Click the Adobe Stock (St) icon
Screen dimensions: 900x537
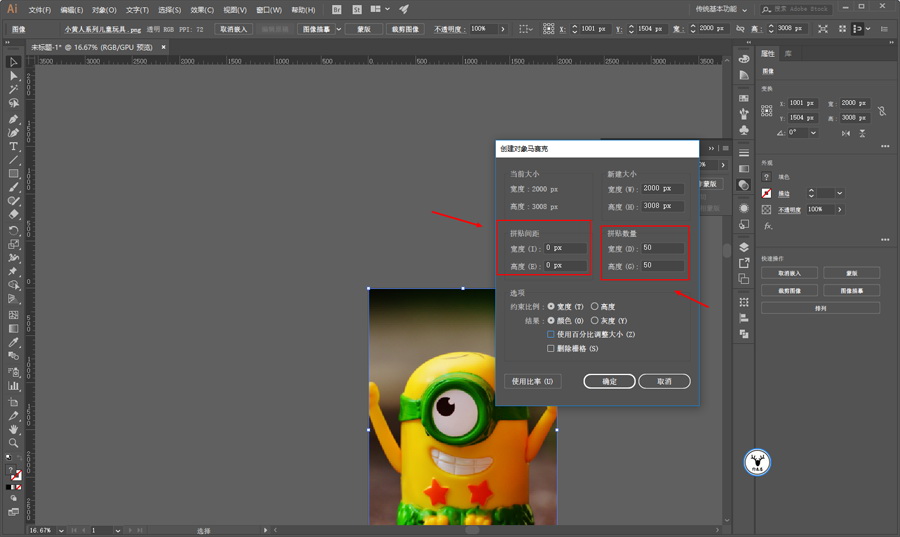(356, 9)
